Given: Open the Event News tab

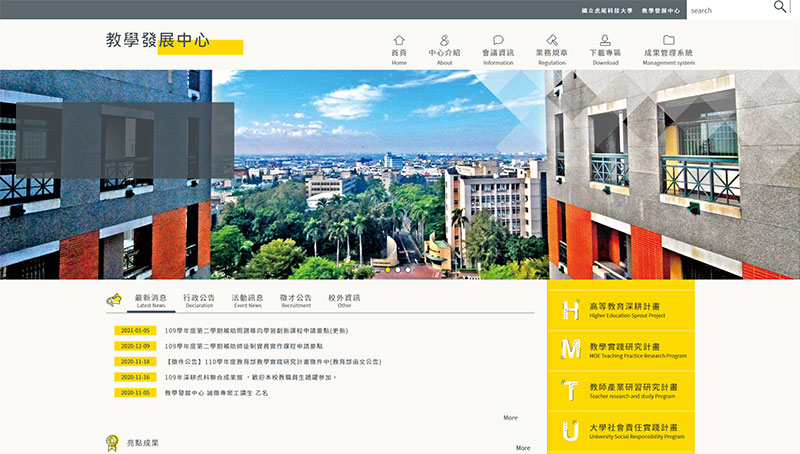Looking at the screenshot, I should pos(247,301).
